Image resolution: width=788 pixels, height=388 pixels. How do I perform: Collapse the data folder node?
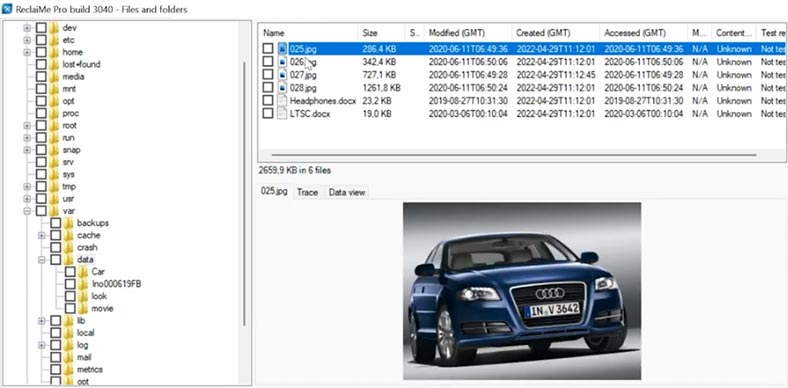pyautogui.click(x=42, y=259)
